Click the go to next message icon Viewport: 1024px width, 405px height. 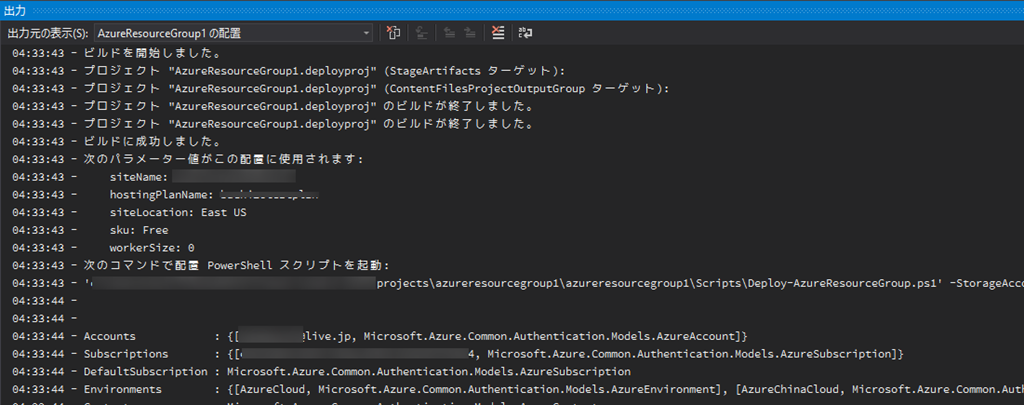click(x=469, y=33)
